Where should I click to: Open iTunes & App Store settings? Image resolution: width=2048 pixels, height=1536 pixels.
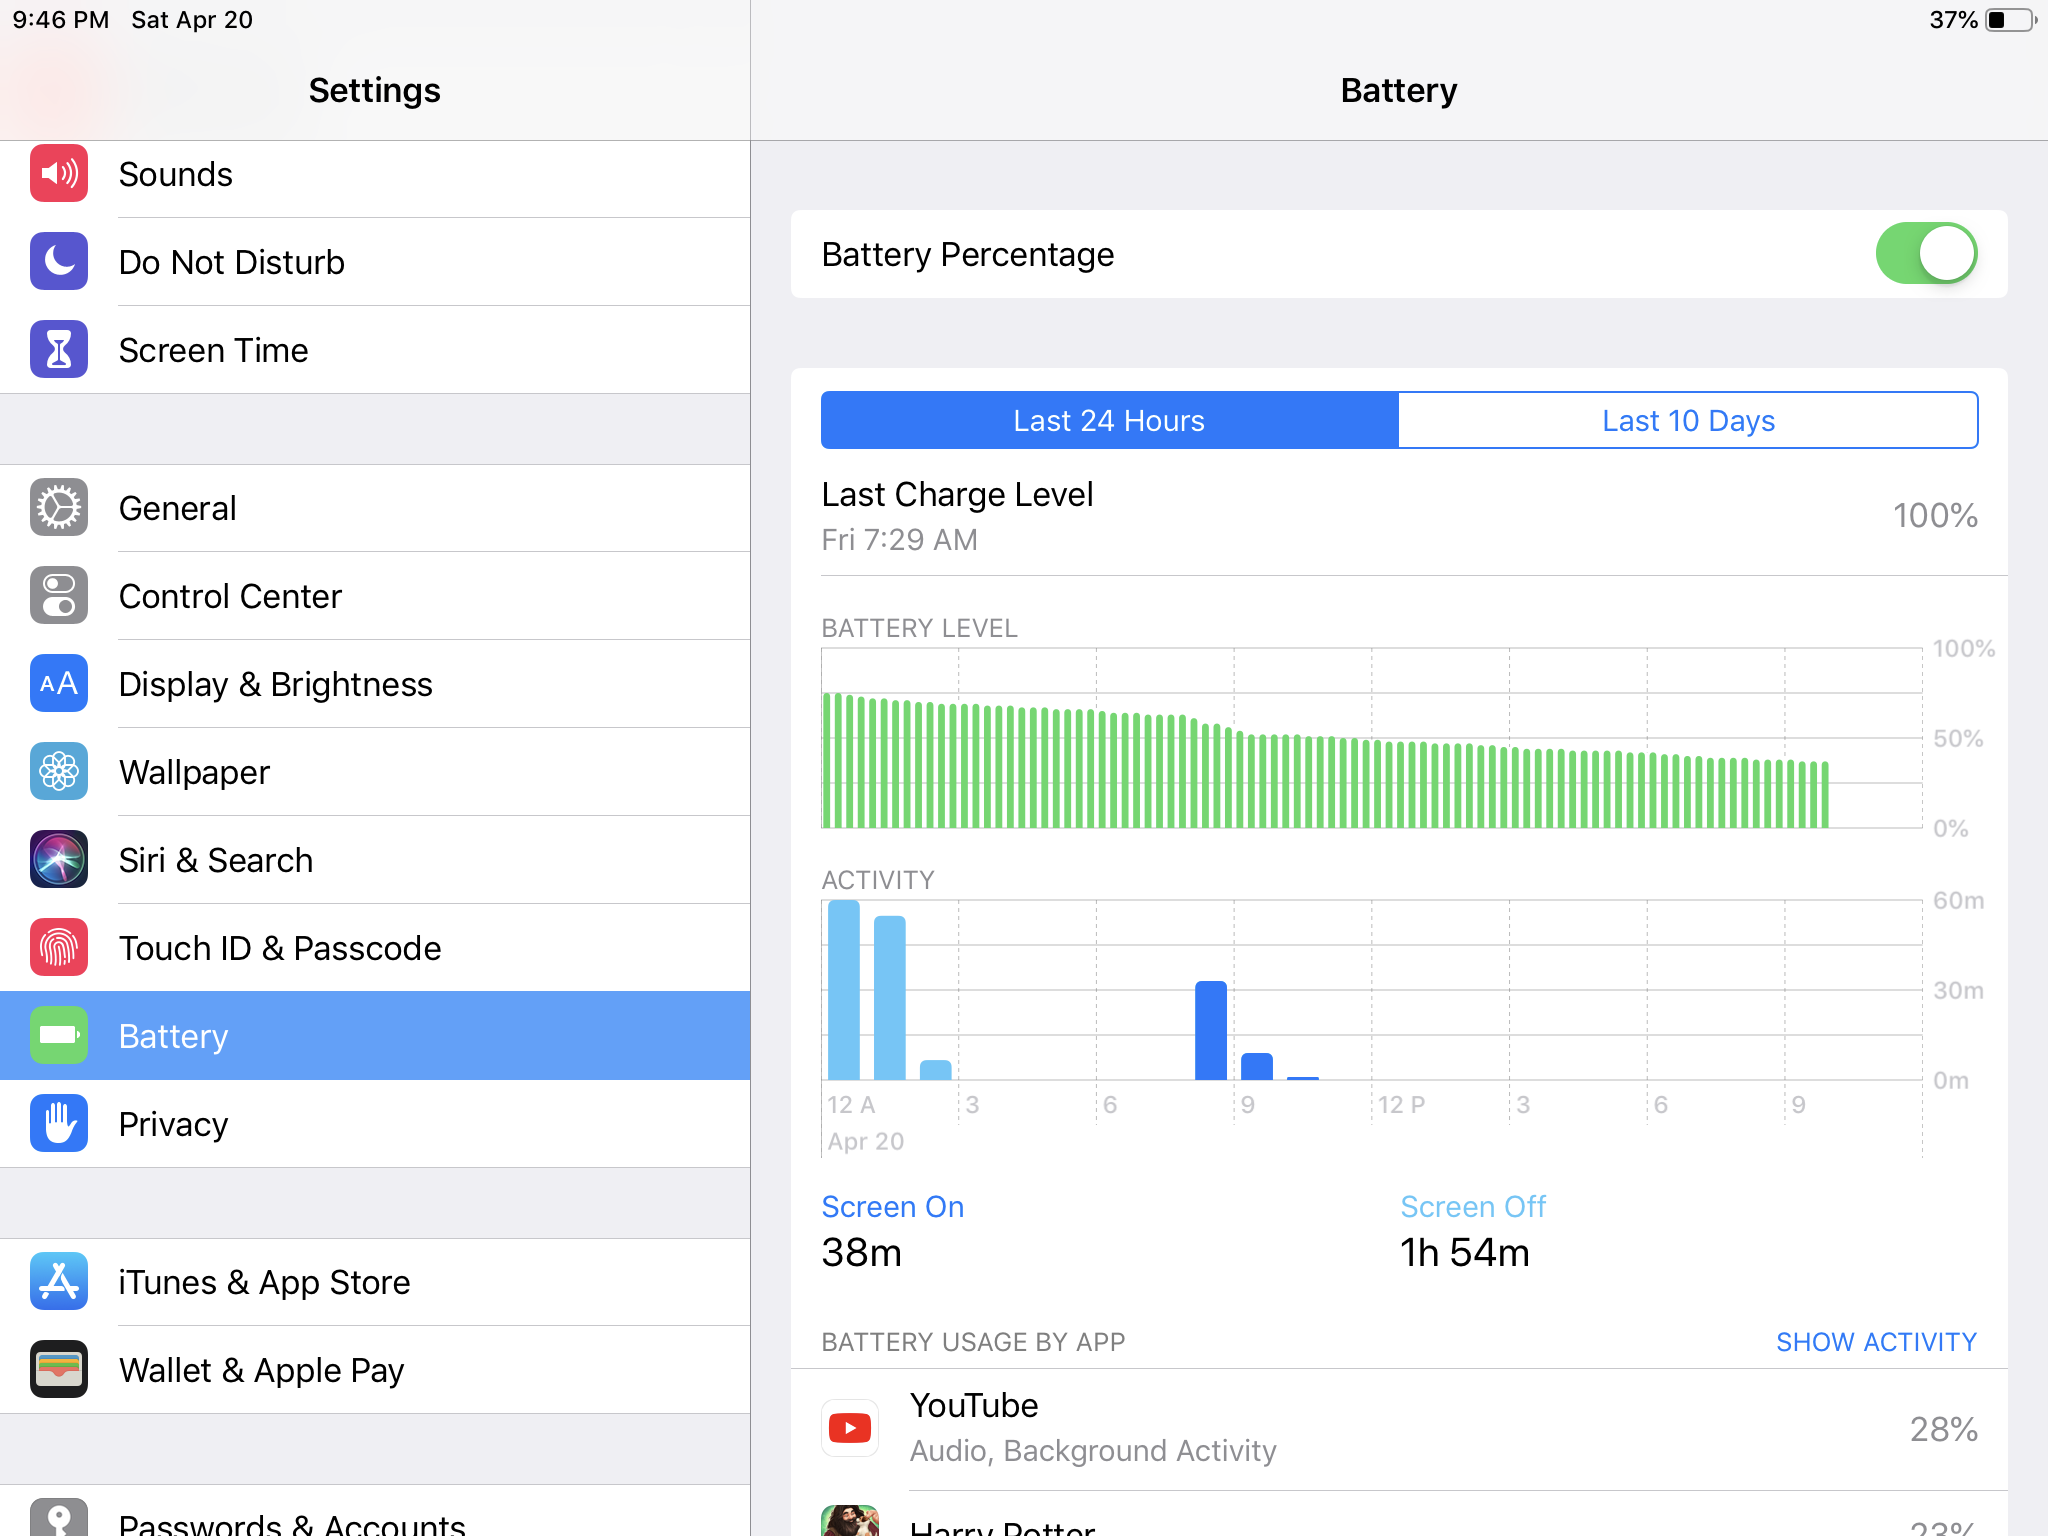pos(375,1282)
